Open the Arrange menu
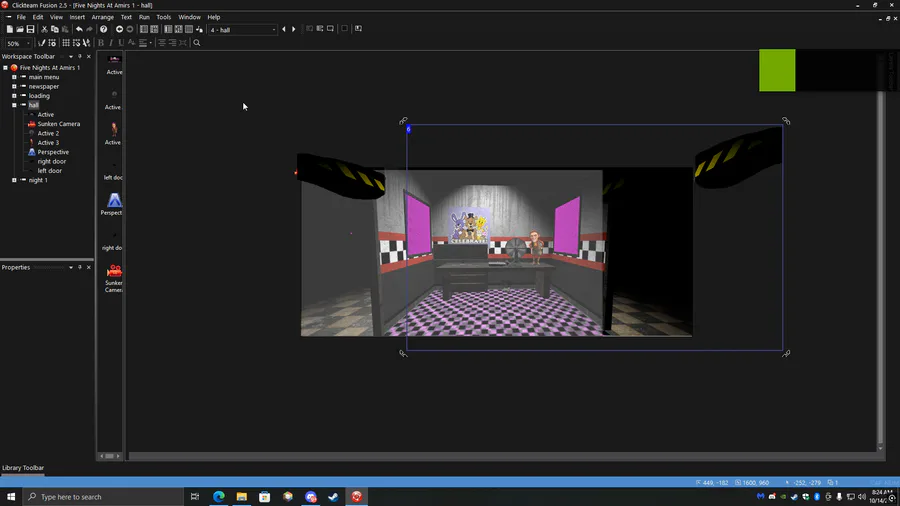The height and width of the screenshot is (506, 900). [x=103, y=17]
